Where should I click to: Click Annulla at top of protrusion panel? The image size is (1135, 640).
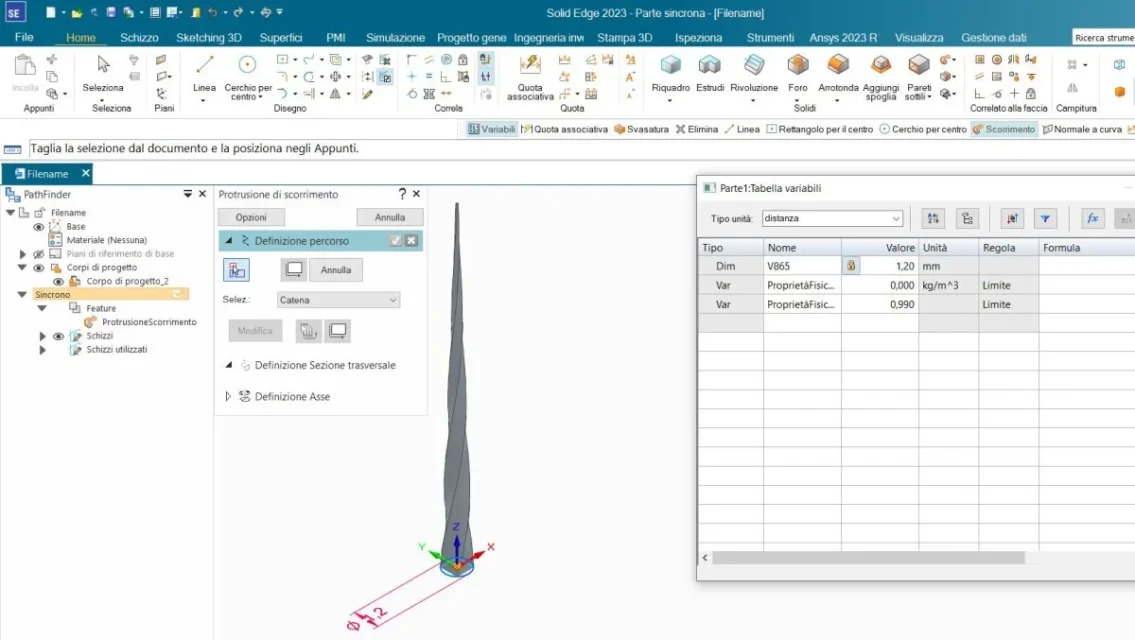coord(390,217)
